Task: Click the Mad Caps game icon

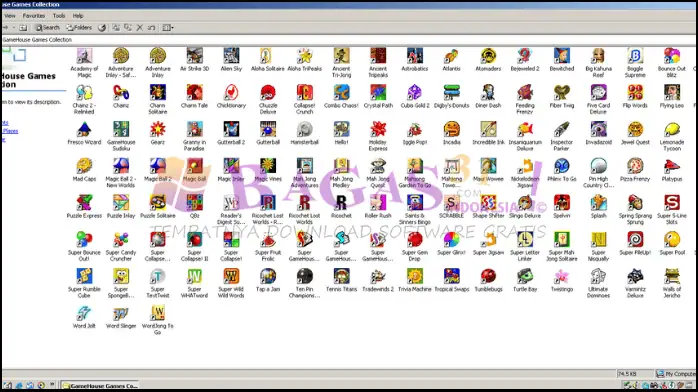Action: pos(84,166)
